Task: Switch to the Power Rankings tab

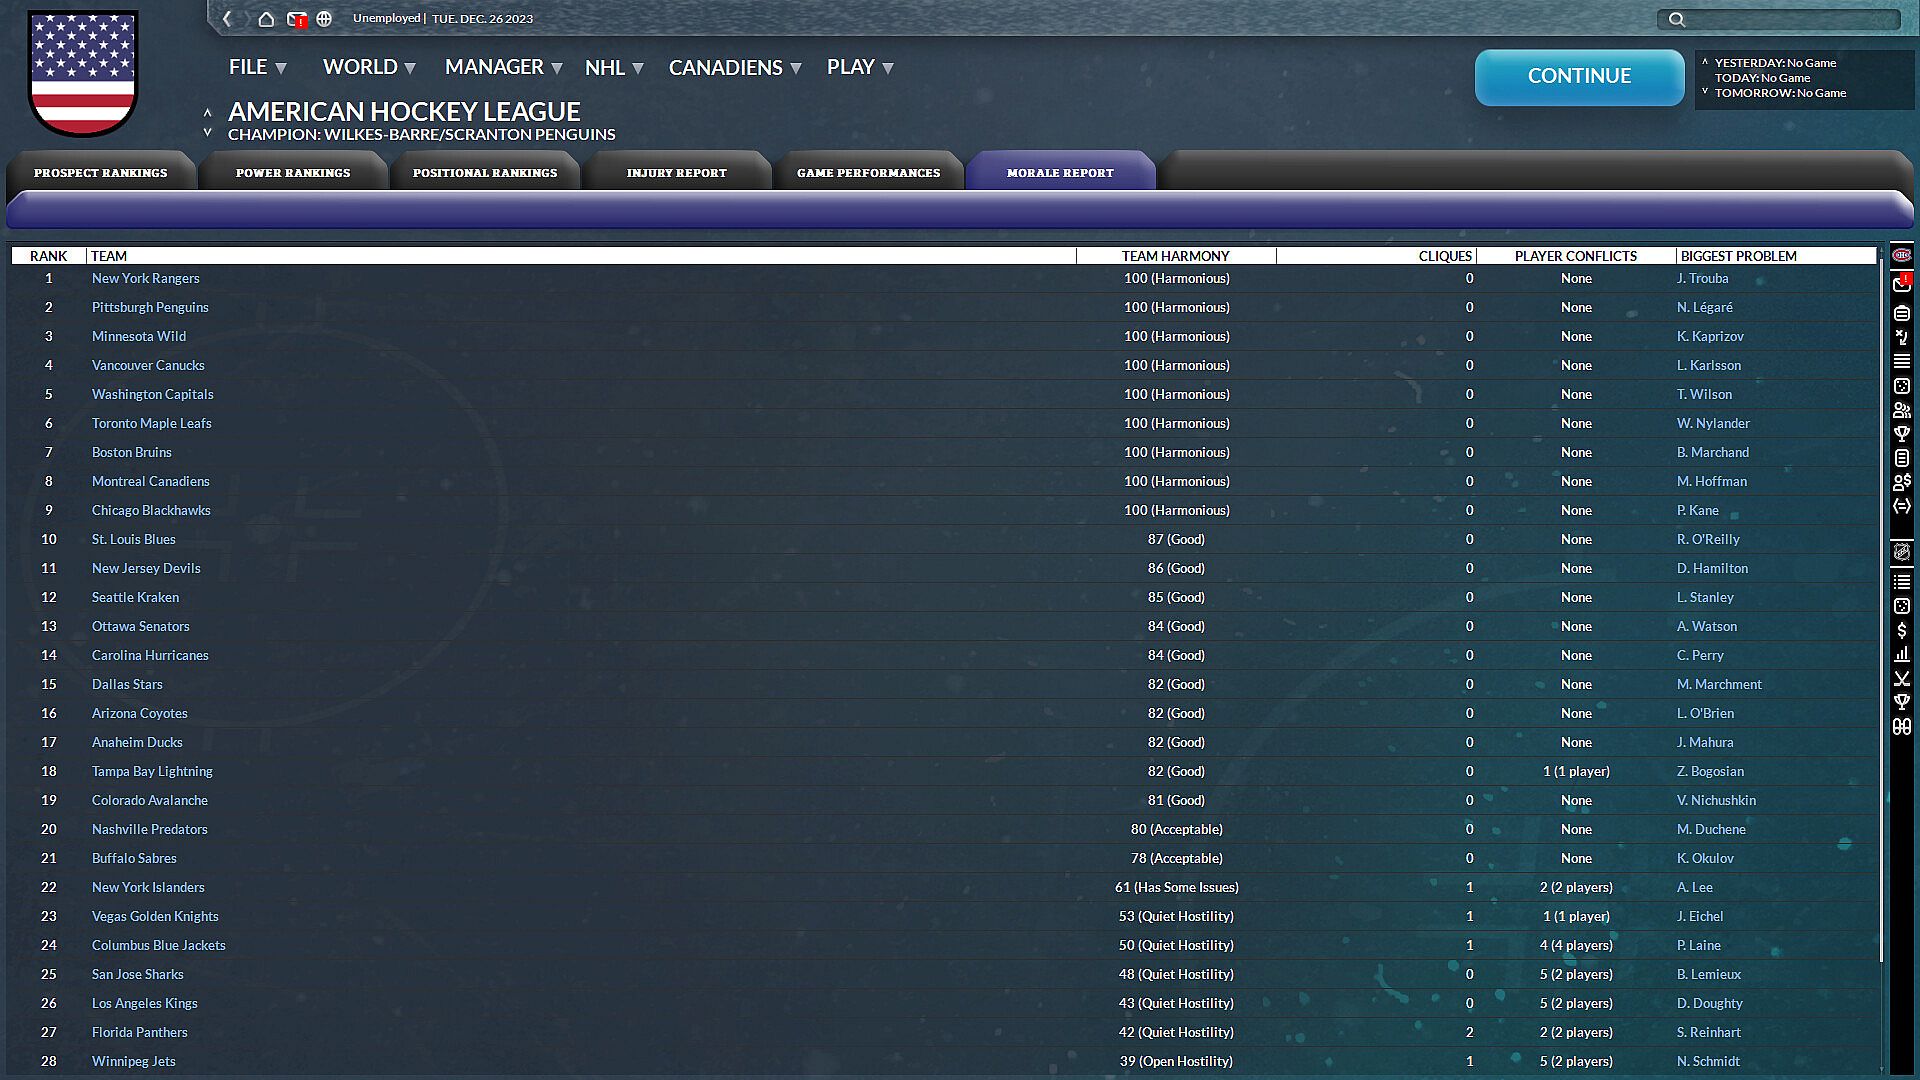Action: tap(293, 172)
